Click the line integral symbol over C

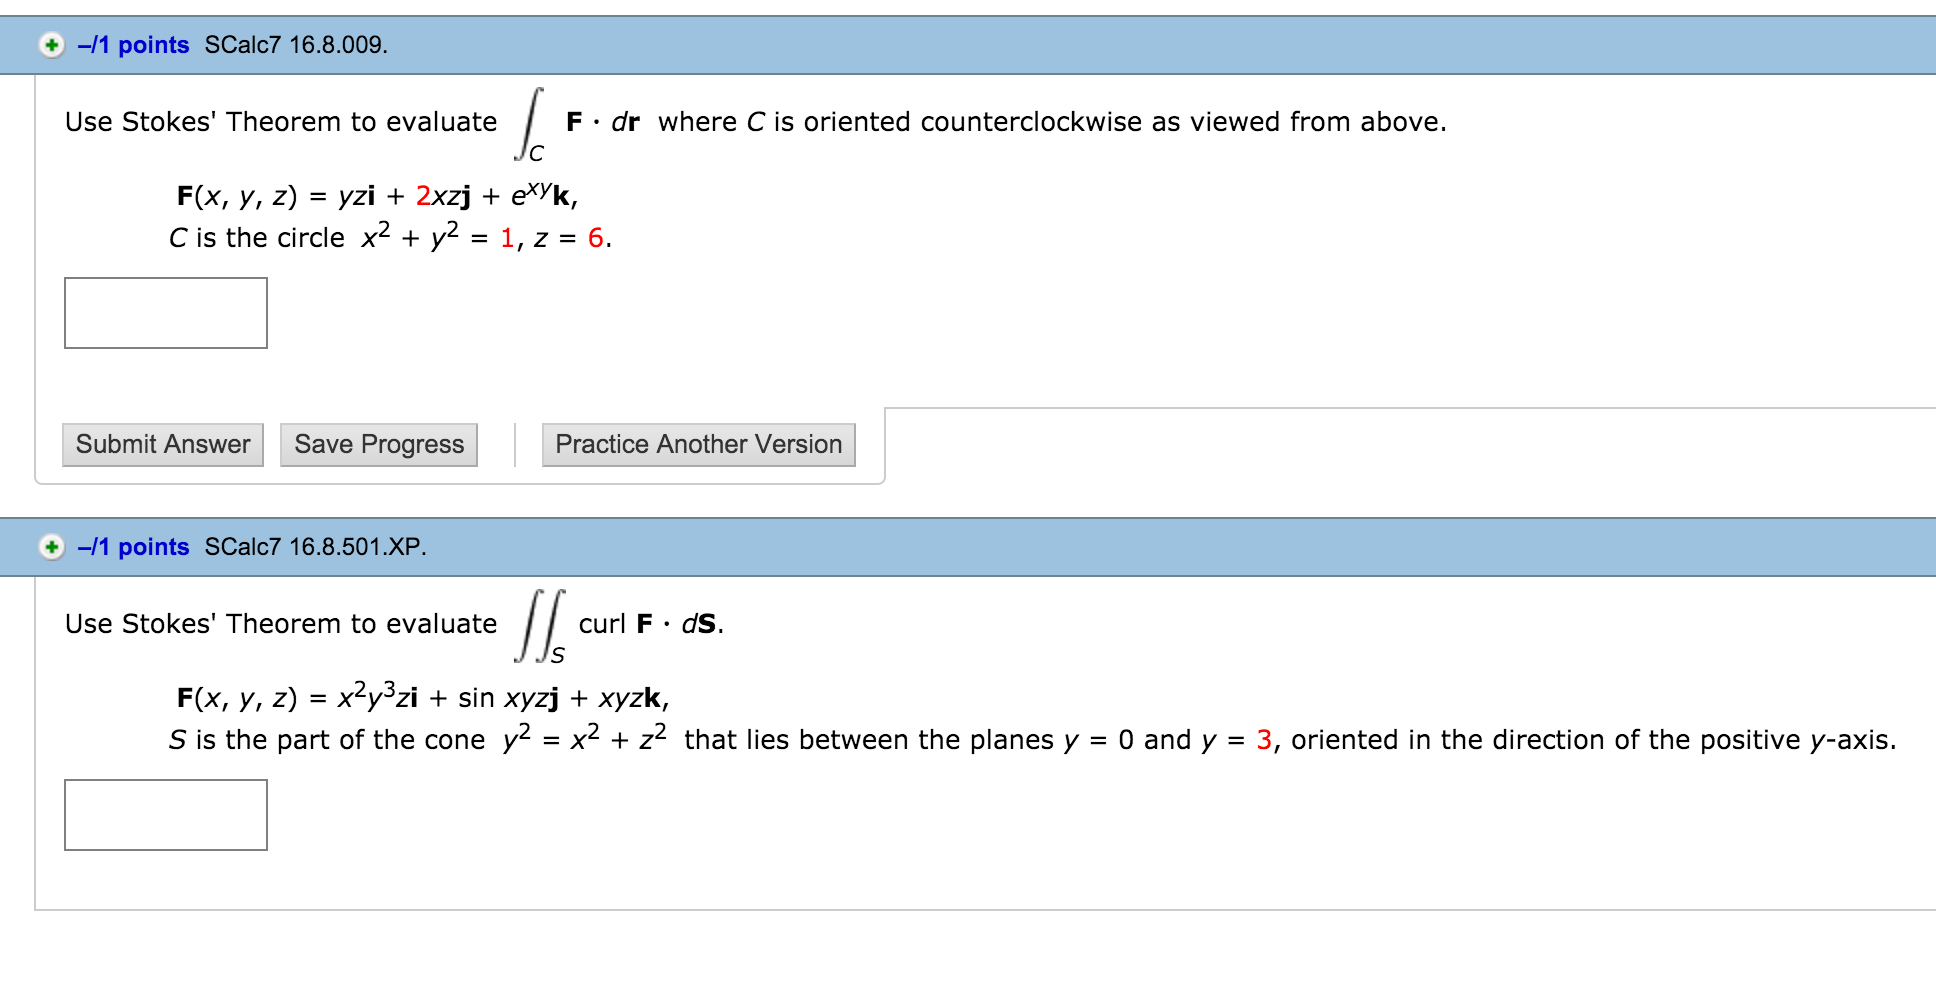tap(531, 124)
